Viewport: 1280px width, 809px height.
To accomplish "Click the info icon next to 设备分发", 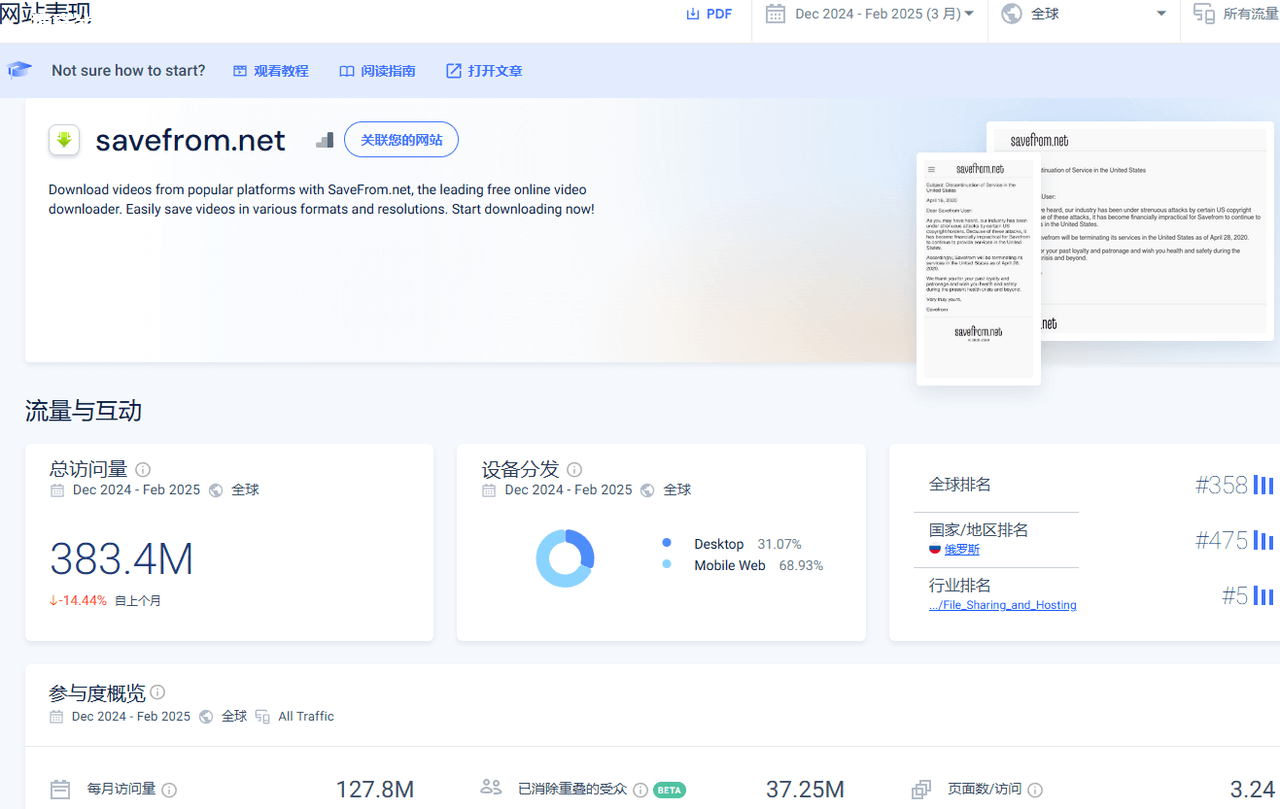I will 574,470.
